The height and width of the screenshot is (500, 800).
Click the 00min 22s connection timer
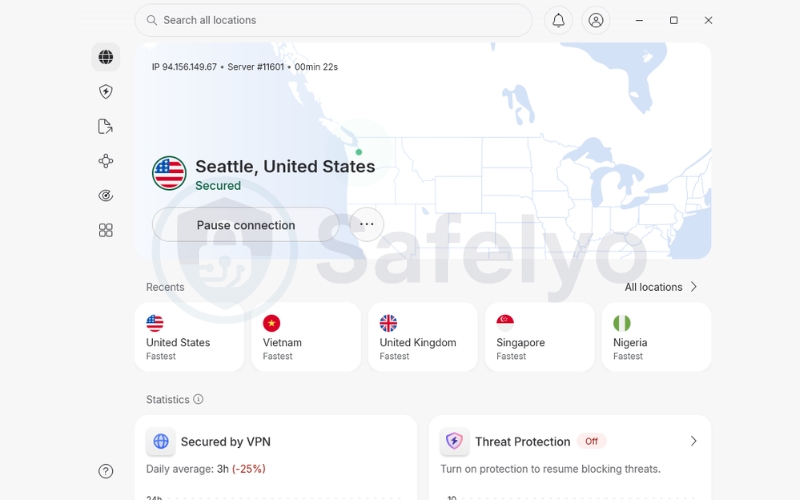pos(316,67)
